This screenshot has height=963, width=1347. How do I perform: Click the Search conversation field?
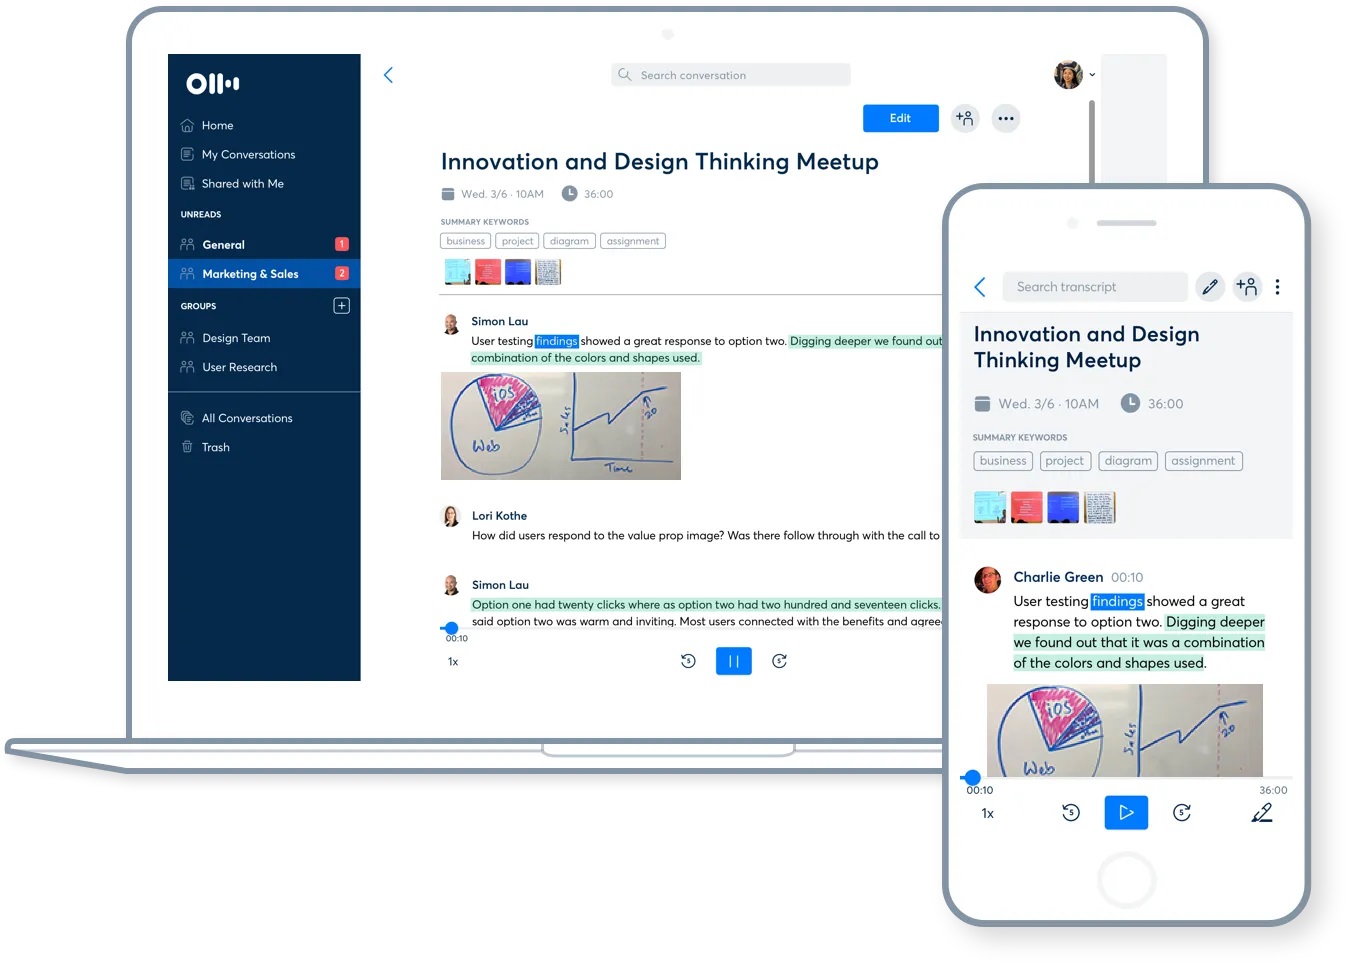(x=730, y=75)
